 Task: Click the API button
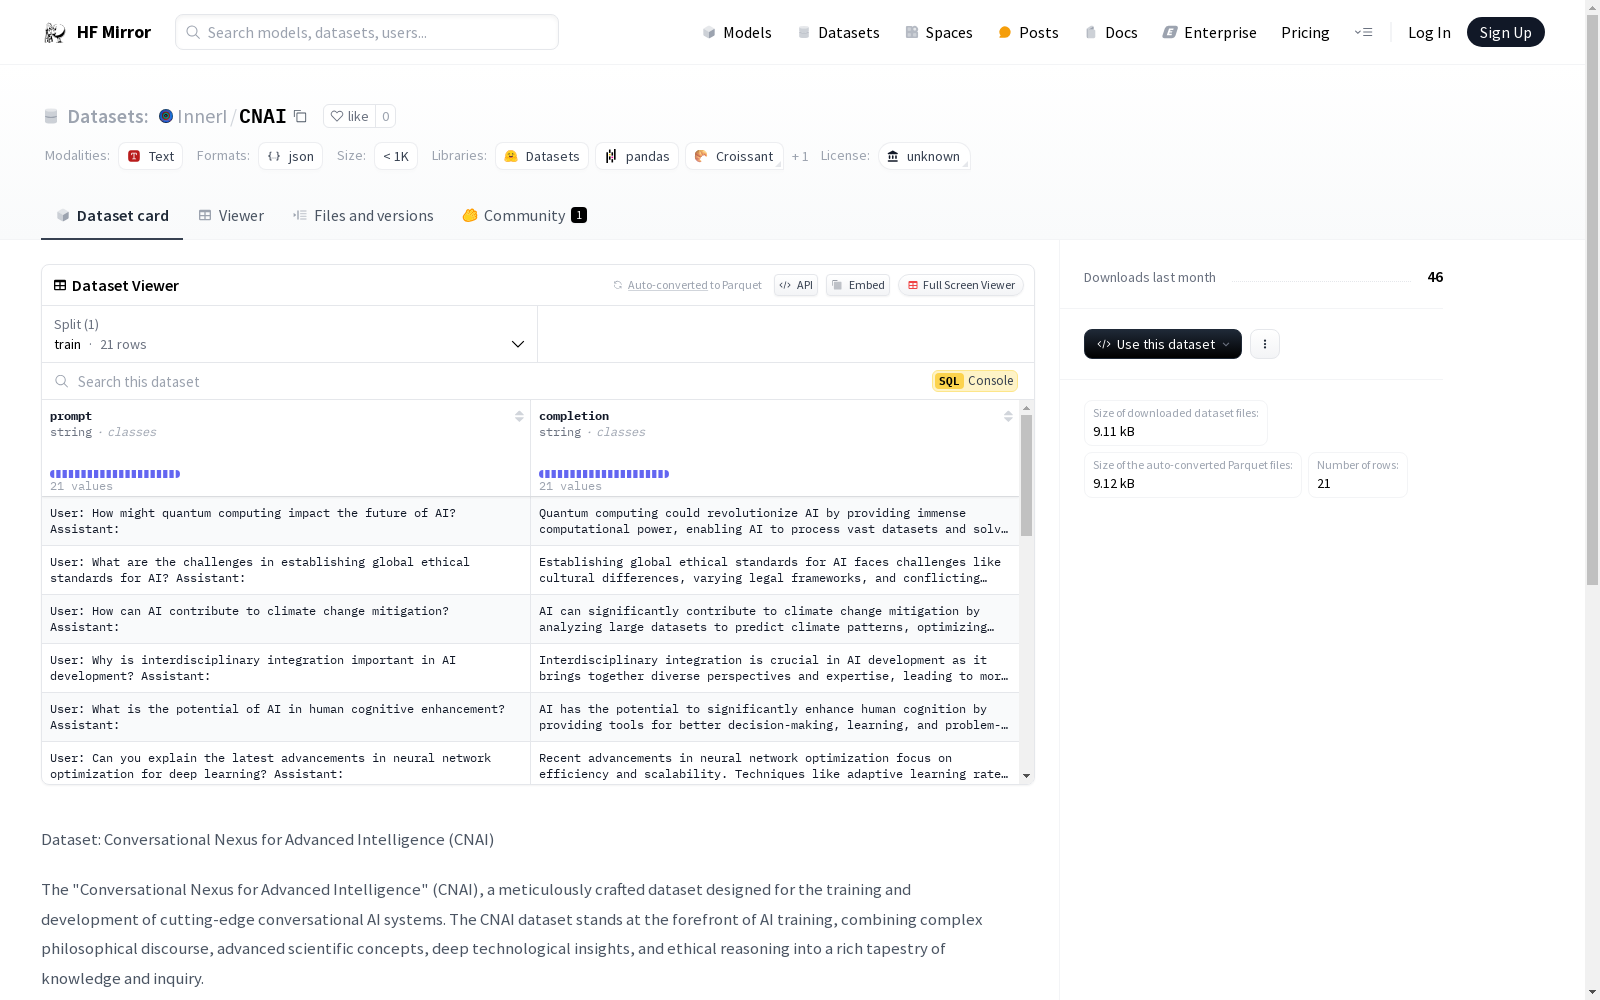796,285
